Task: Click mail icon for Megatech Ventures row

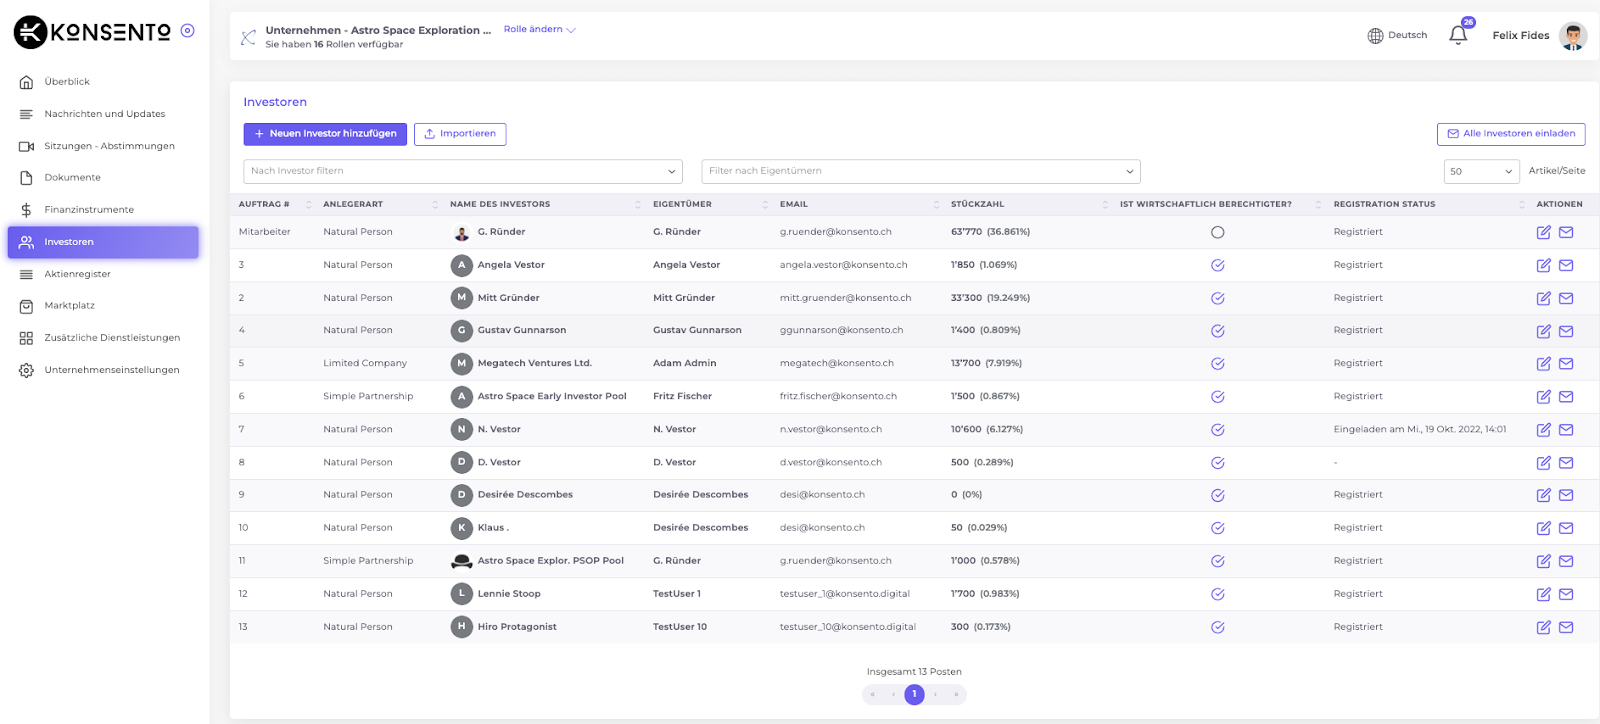Action: tap(1566, 364)
